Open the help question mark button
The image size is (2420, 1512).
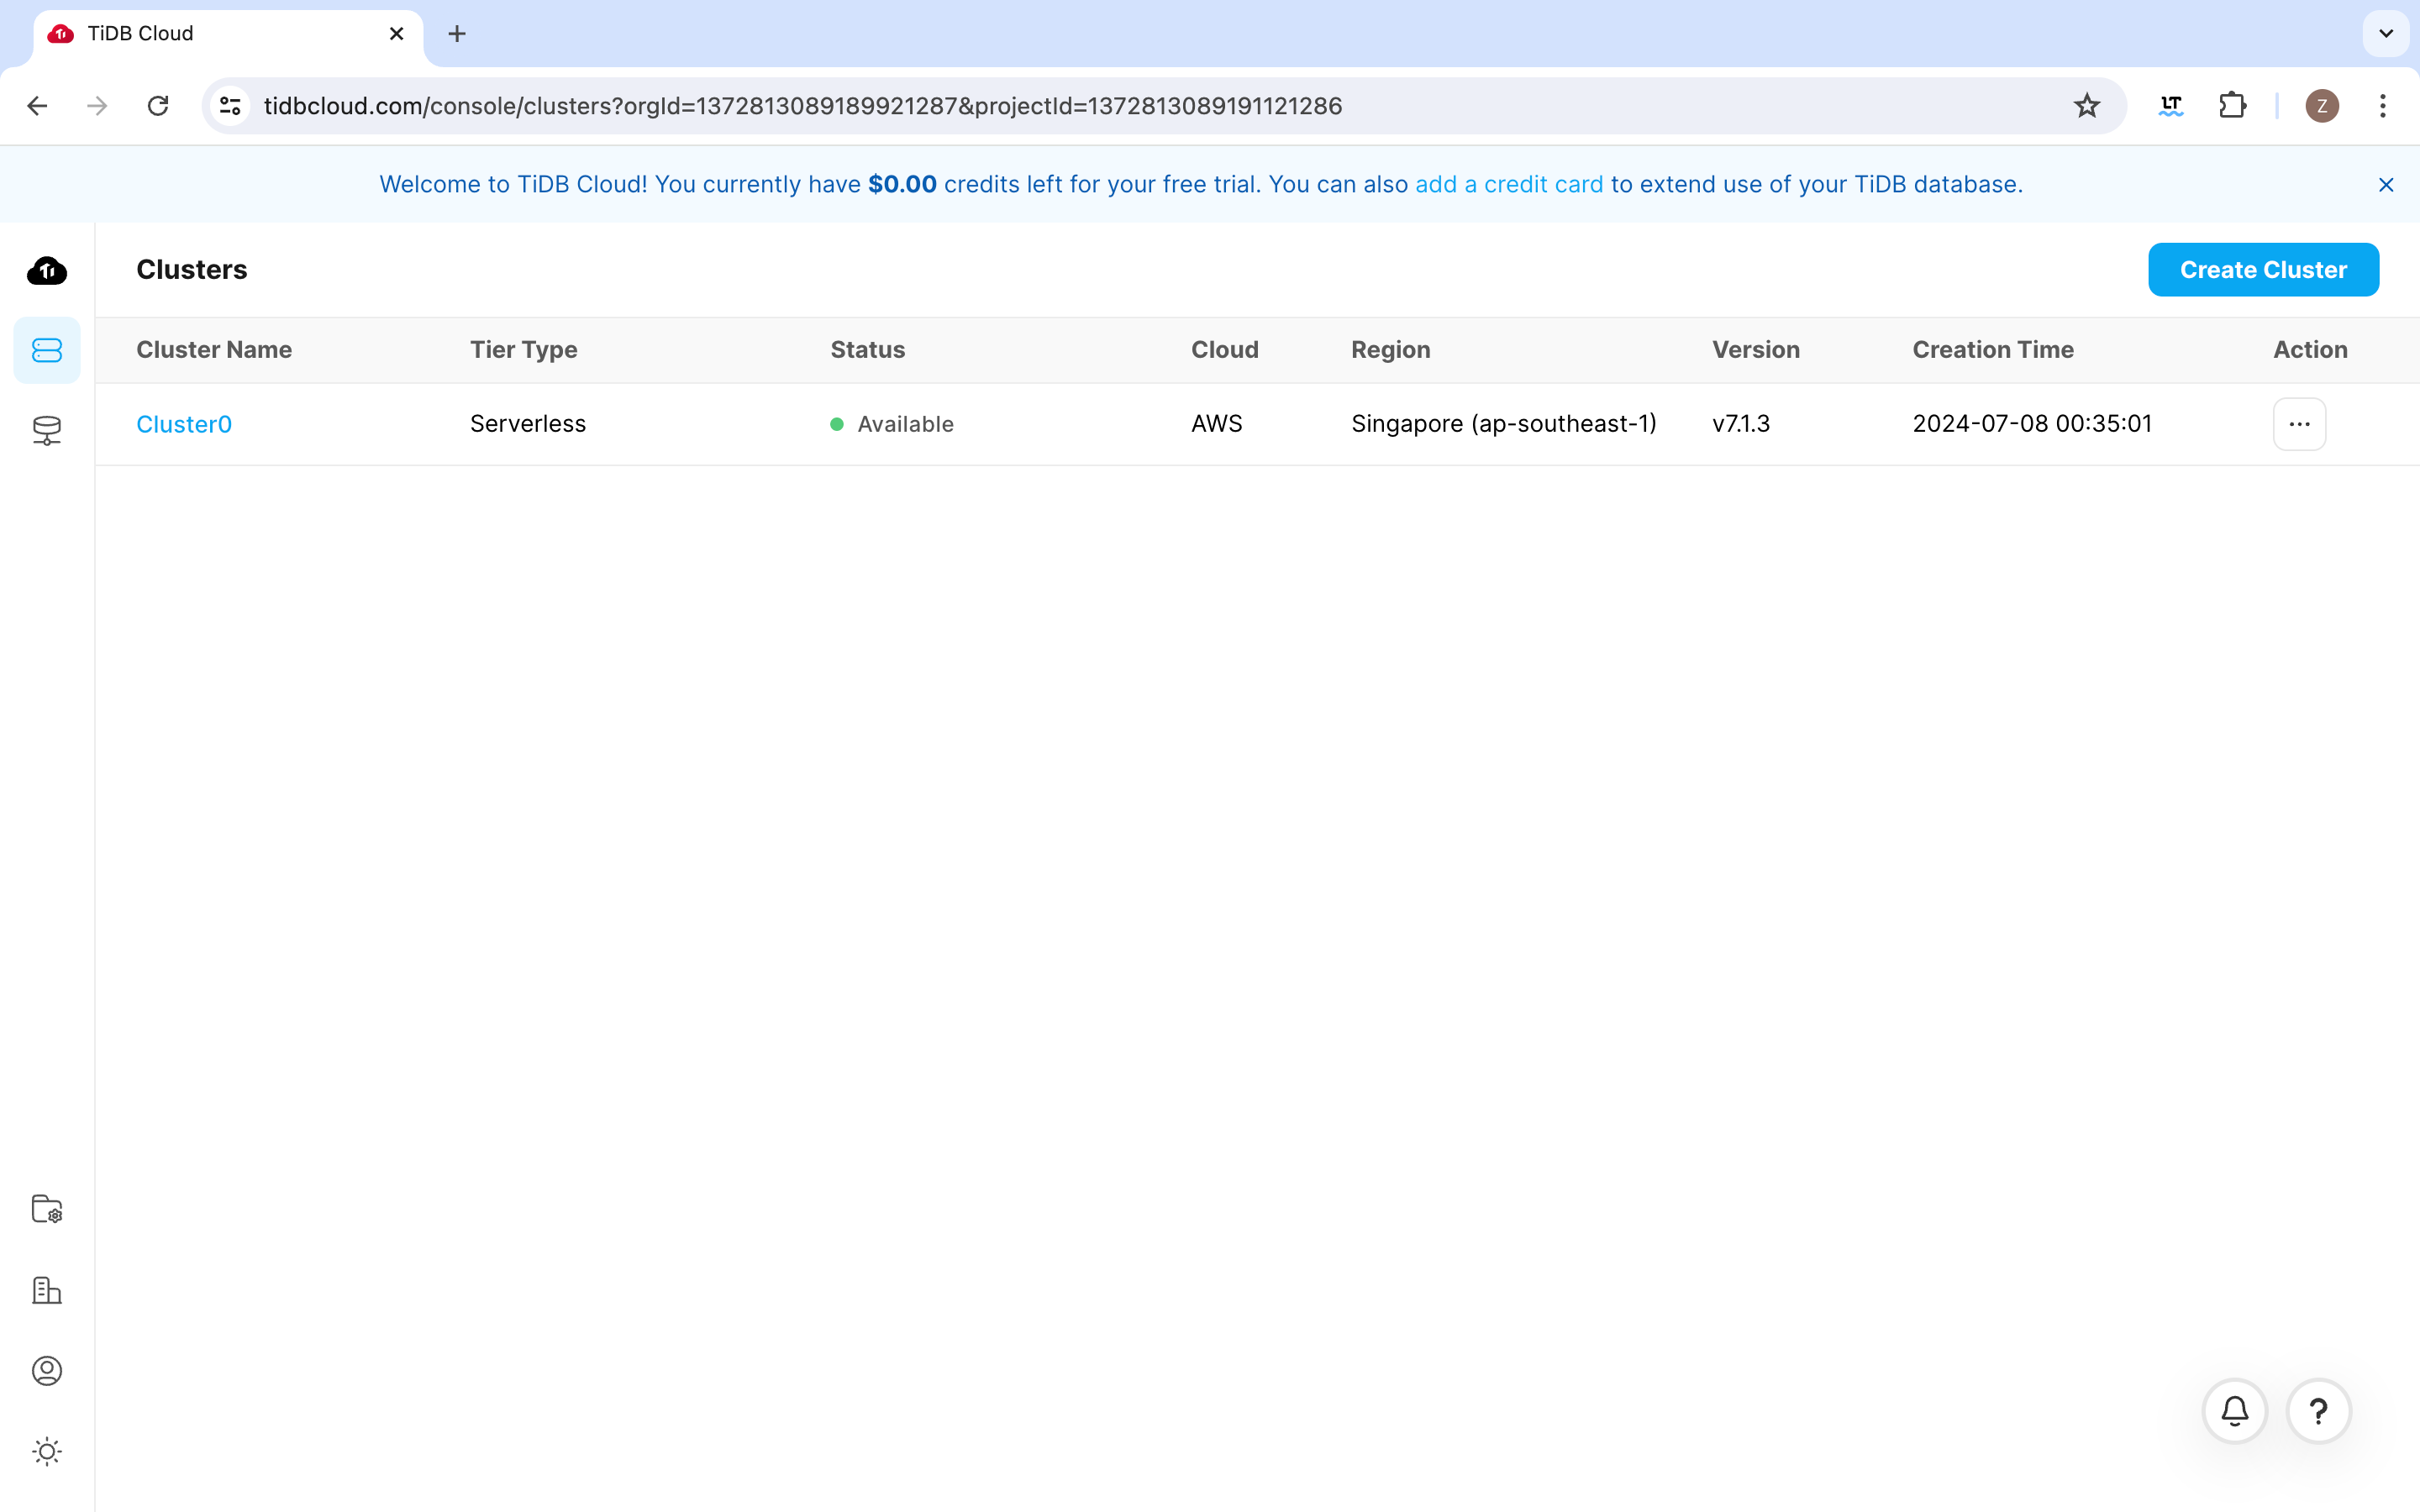pyautogui.click(x=2318, y=1411)
